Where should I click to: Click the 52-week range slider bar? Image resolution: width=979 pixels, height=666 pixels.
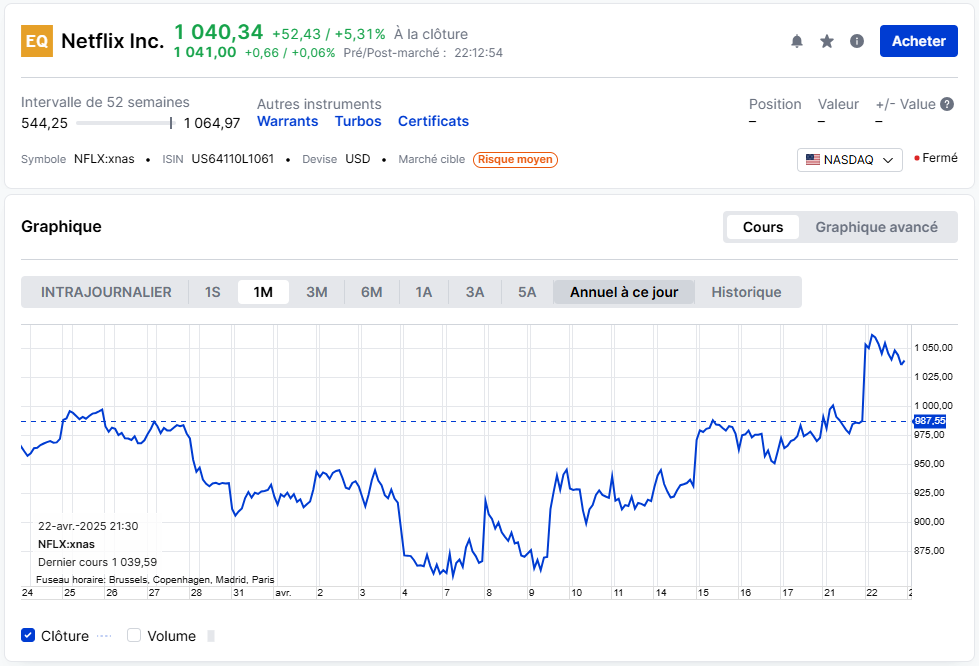pyautogui.click(x=124, y=123)
